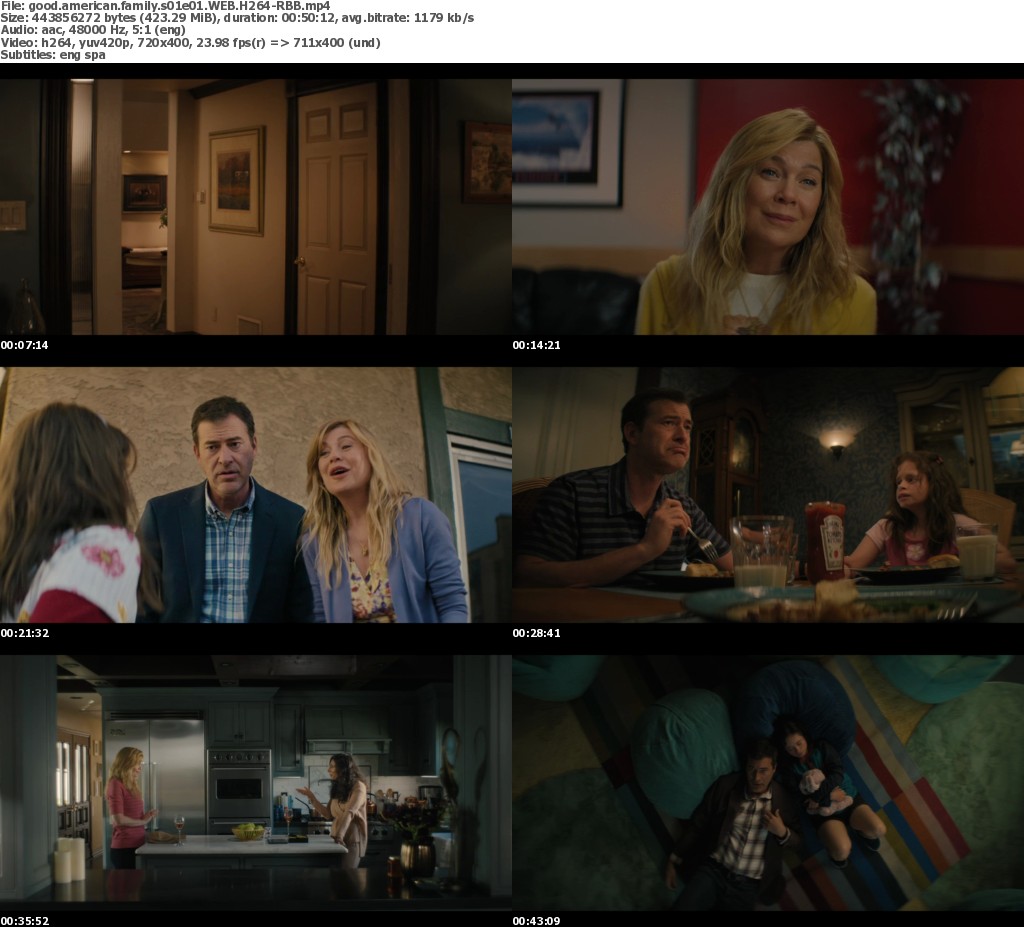Click the Video line reading h264, yuv420p
The width and height of the screenshot is (1024, 927).
pos(190,42)
